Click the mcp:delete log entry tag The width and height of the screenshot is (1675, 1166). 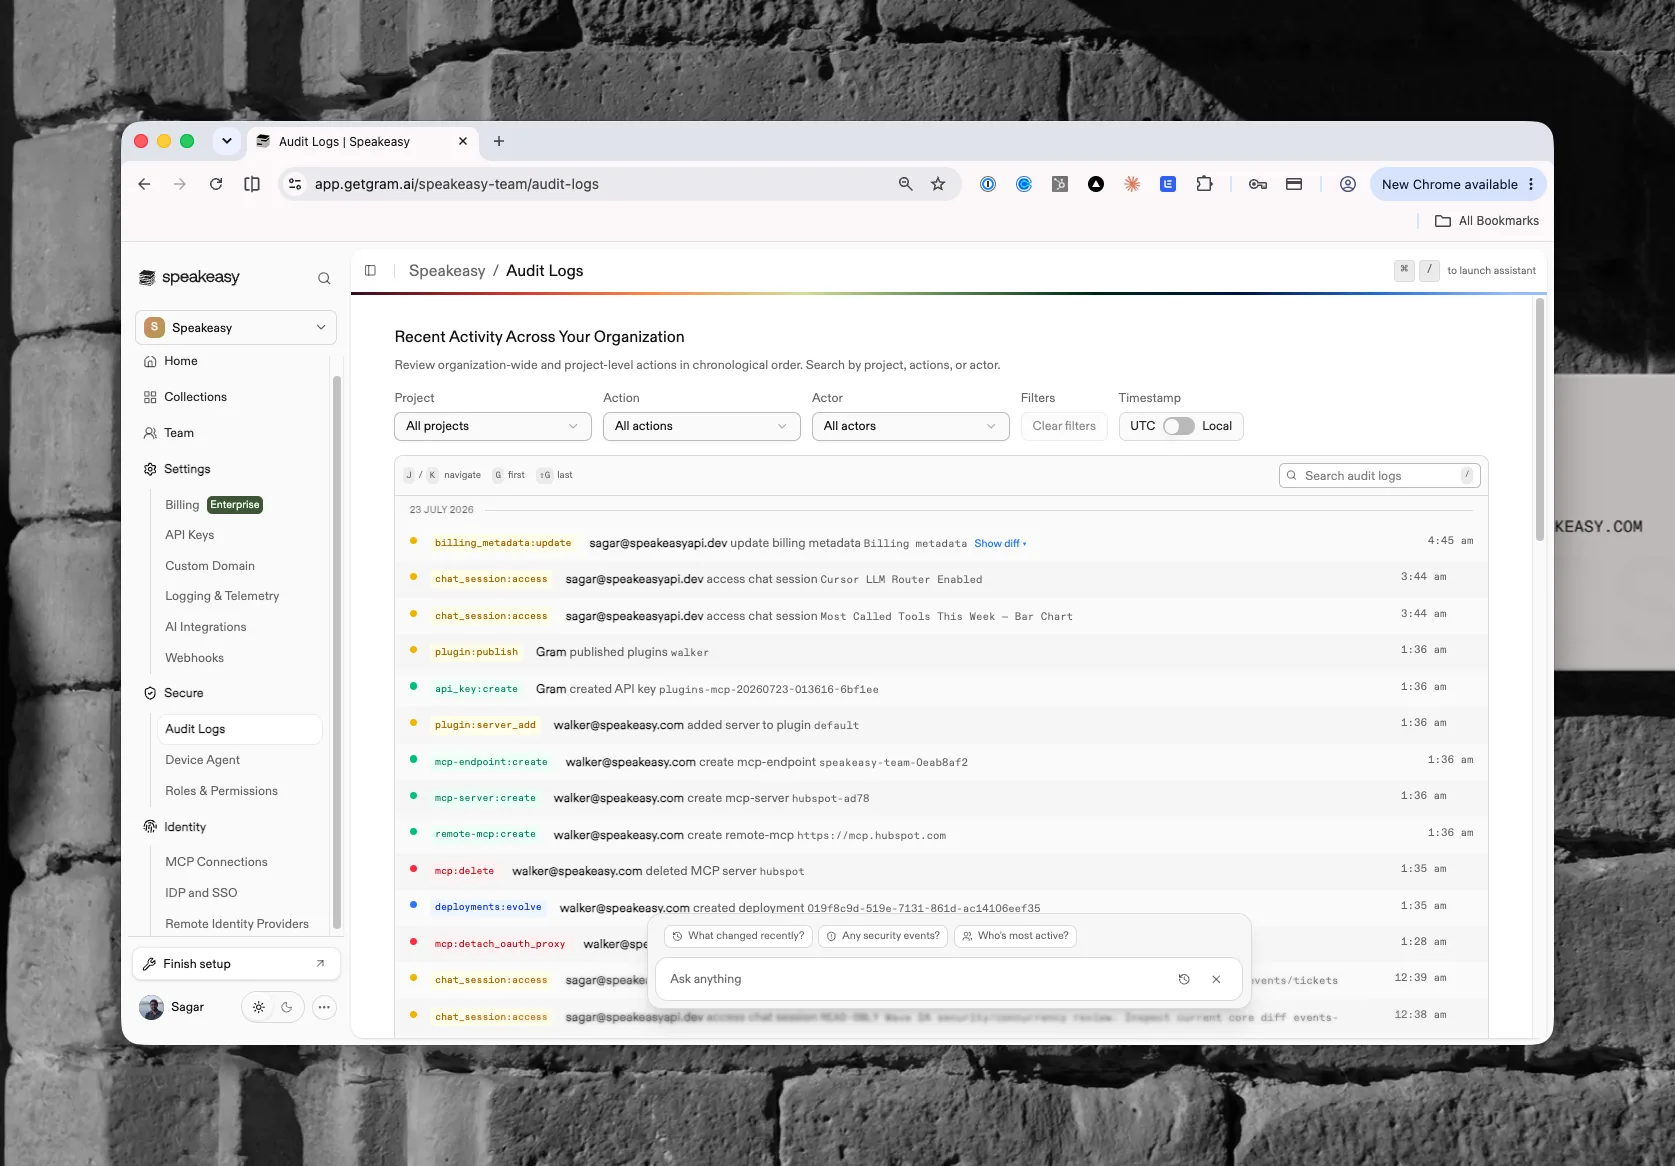pos(464,871)
